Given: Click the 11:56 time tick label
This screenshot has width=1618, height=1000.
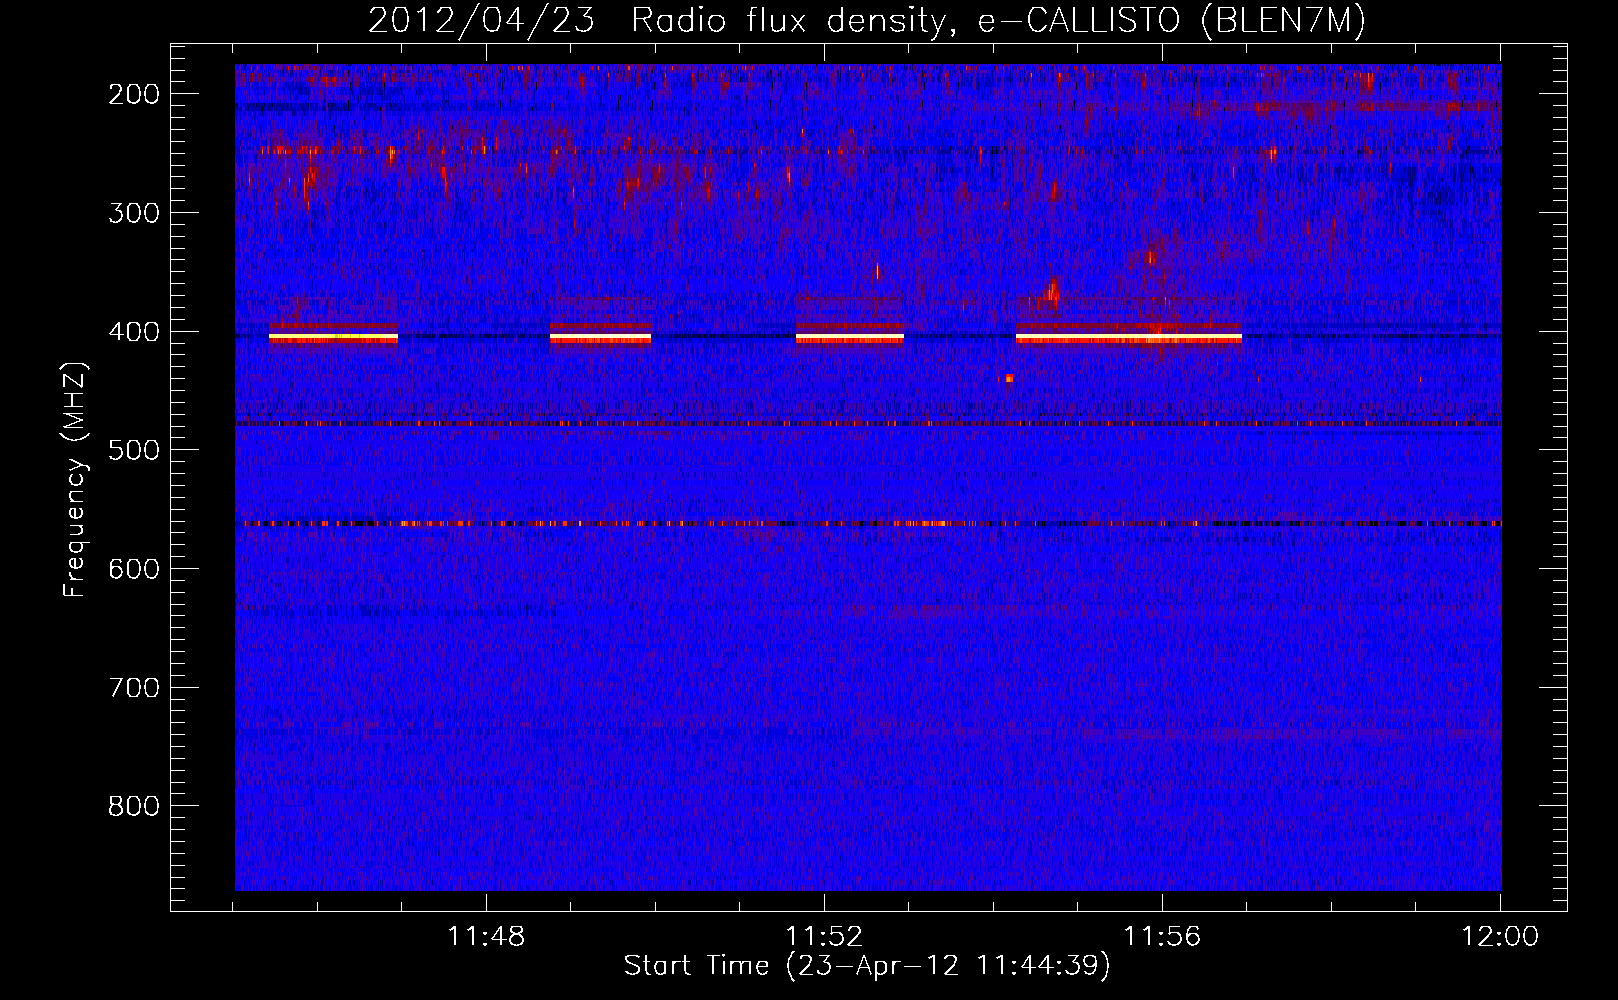Looking at the screenshot, I should point(1162,937).
